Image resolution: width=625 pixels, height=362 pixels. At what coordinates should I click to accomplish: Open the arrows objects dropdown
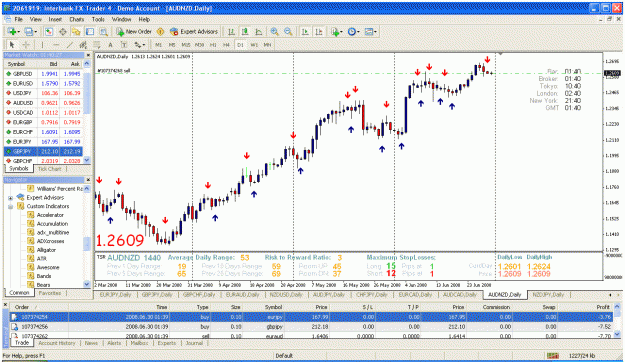point(140,45)
